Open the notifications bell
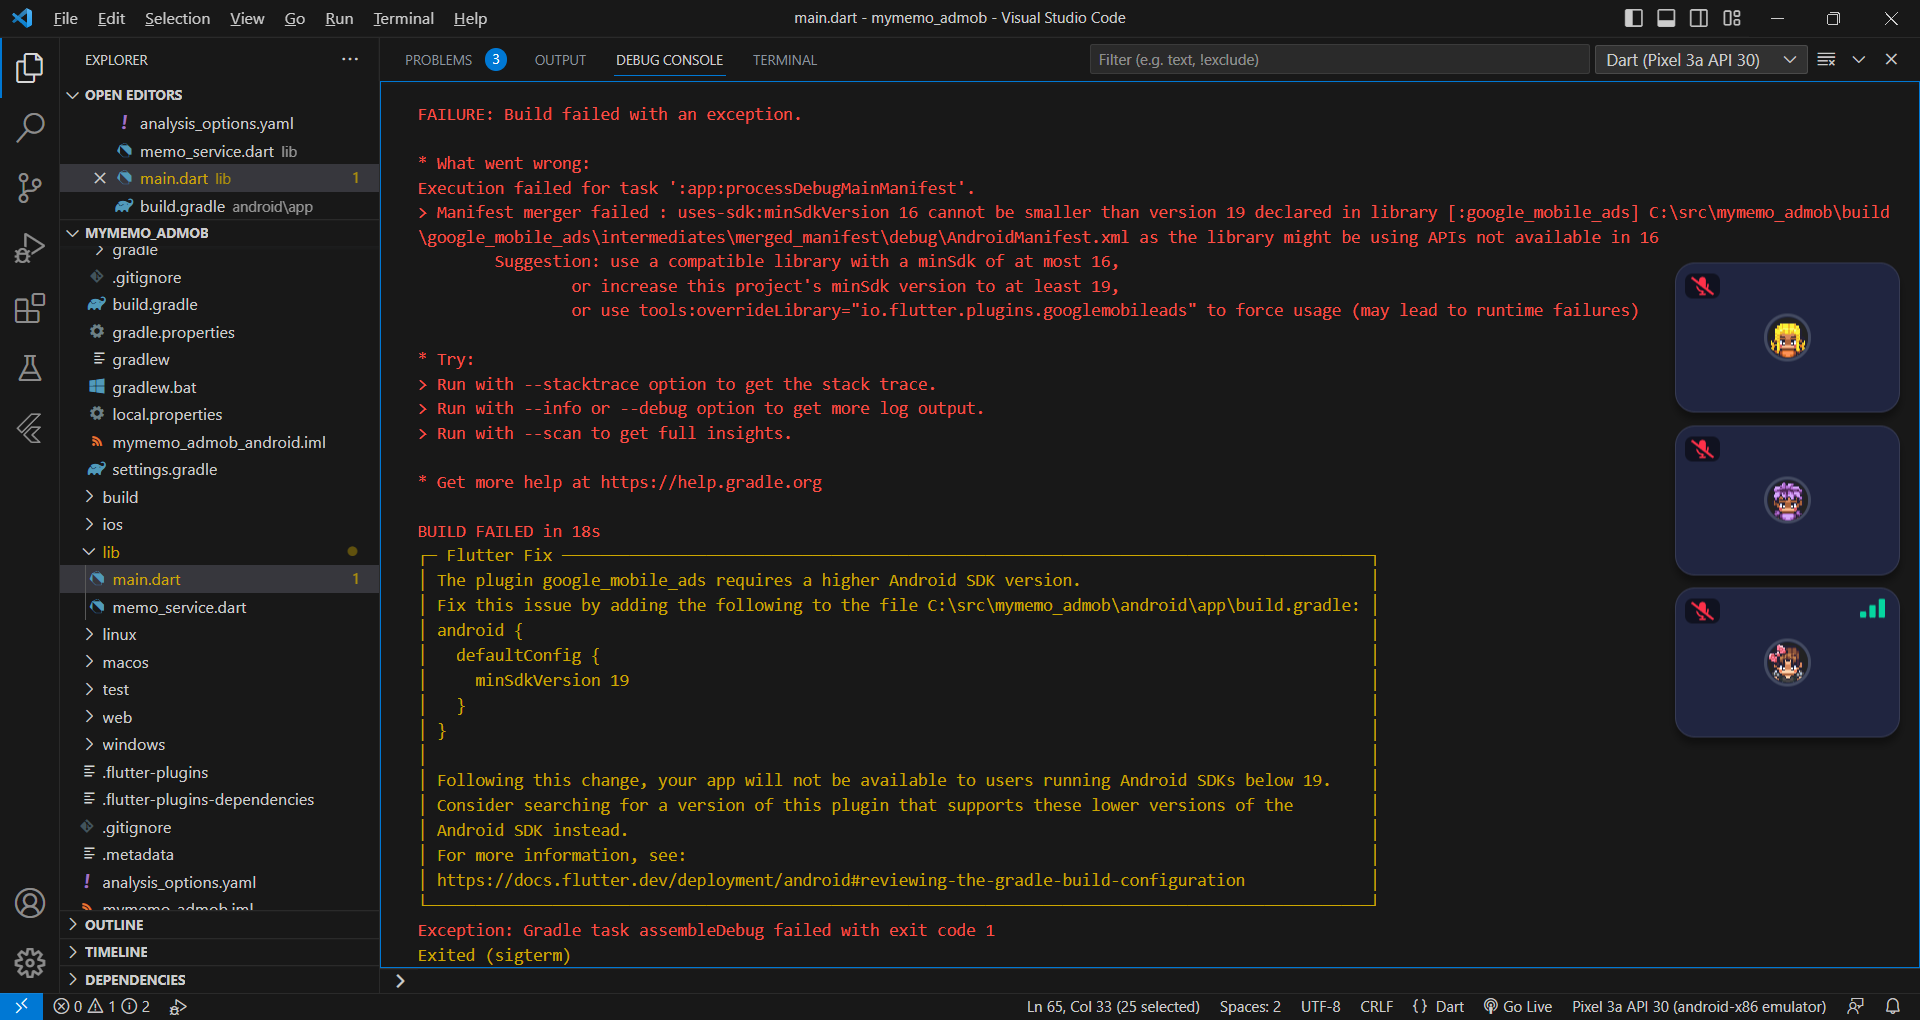 pos(1893,1006)
